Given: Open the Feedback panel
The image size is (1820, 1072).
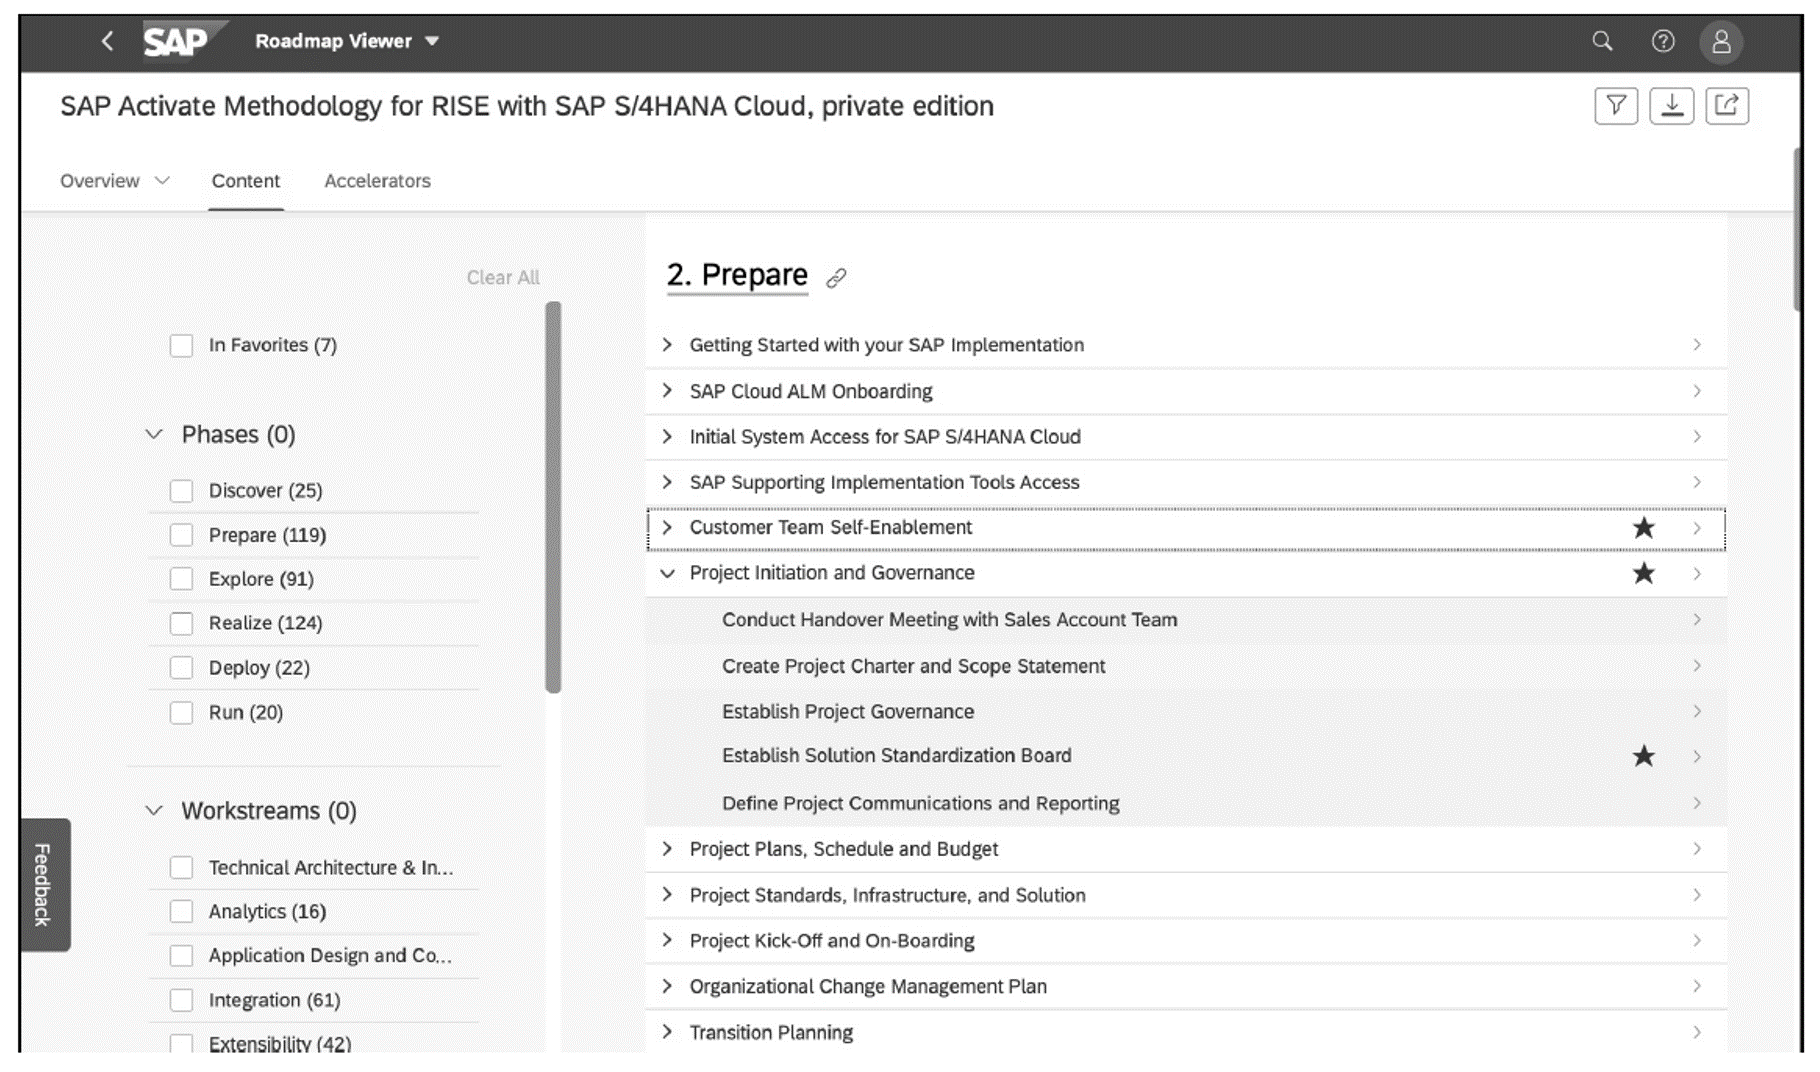Looking at the screenshot, I should point(41,884).
